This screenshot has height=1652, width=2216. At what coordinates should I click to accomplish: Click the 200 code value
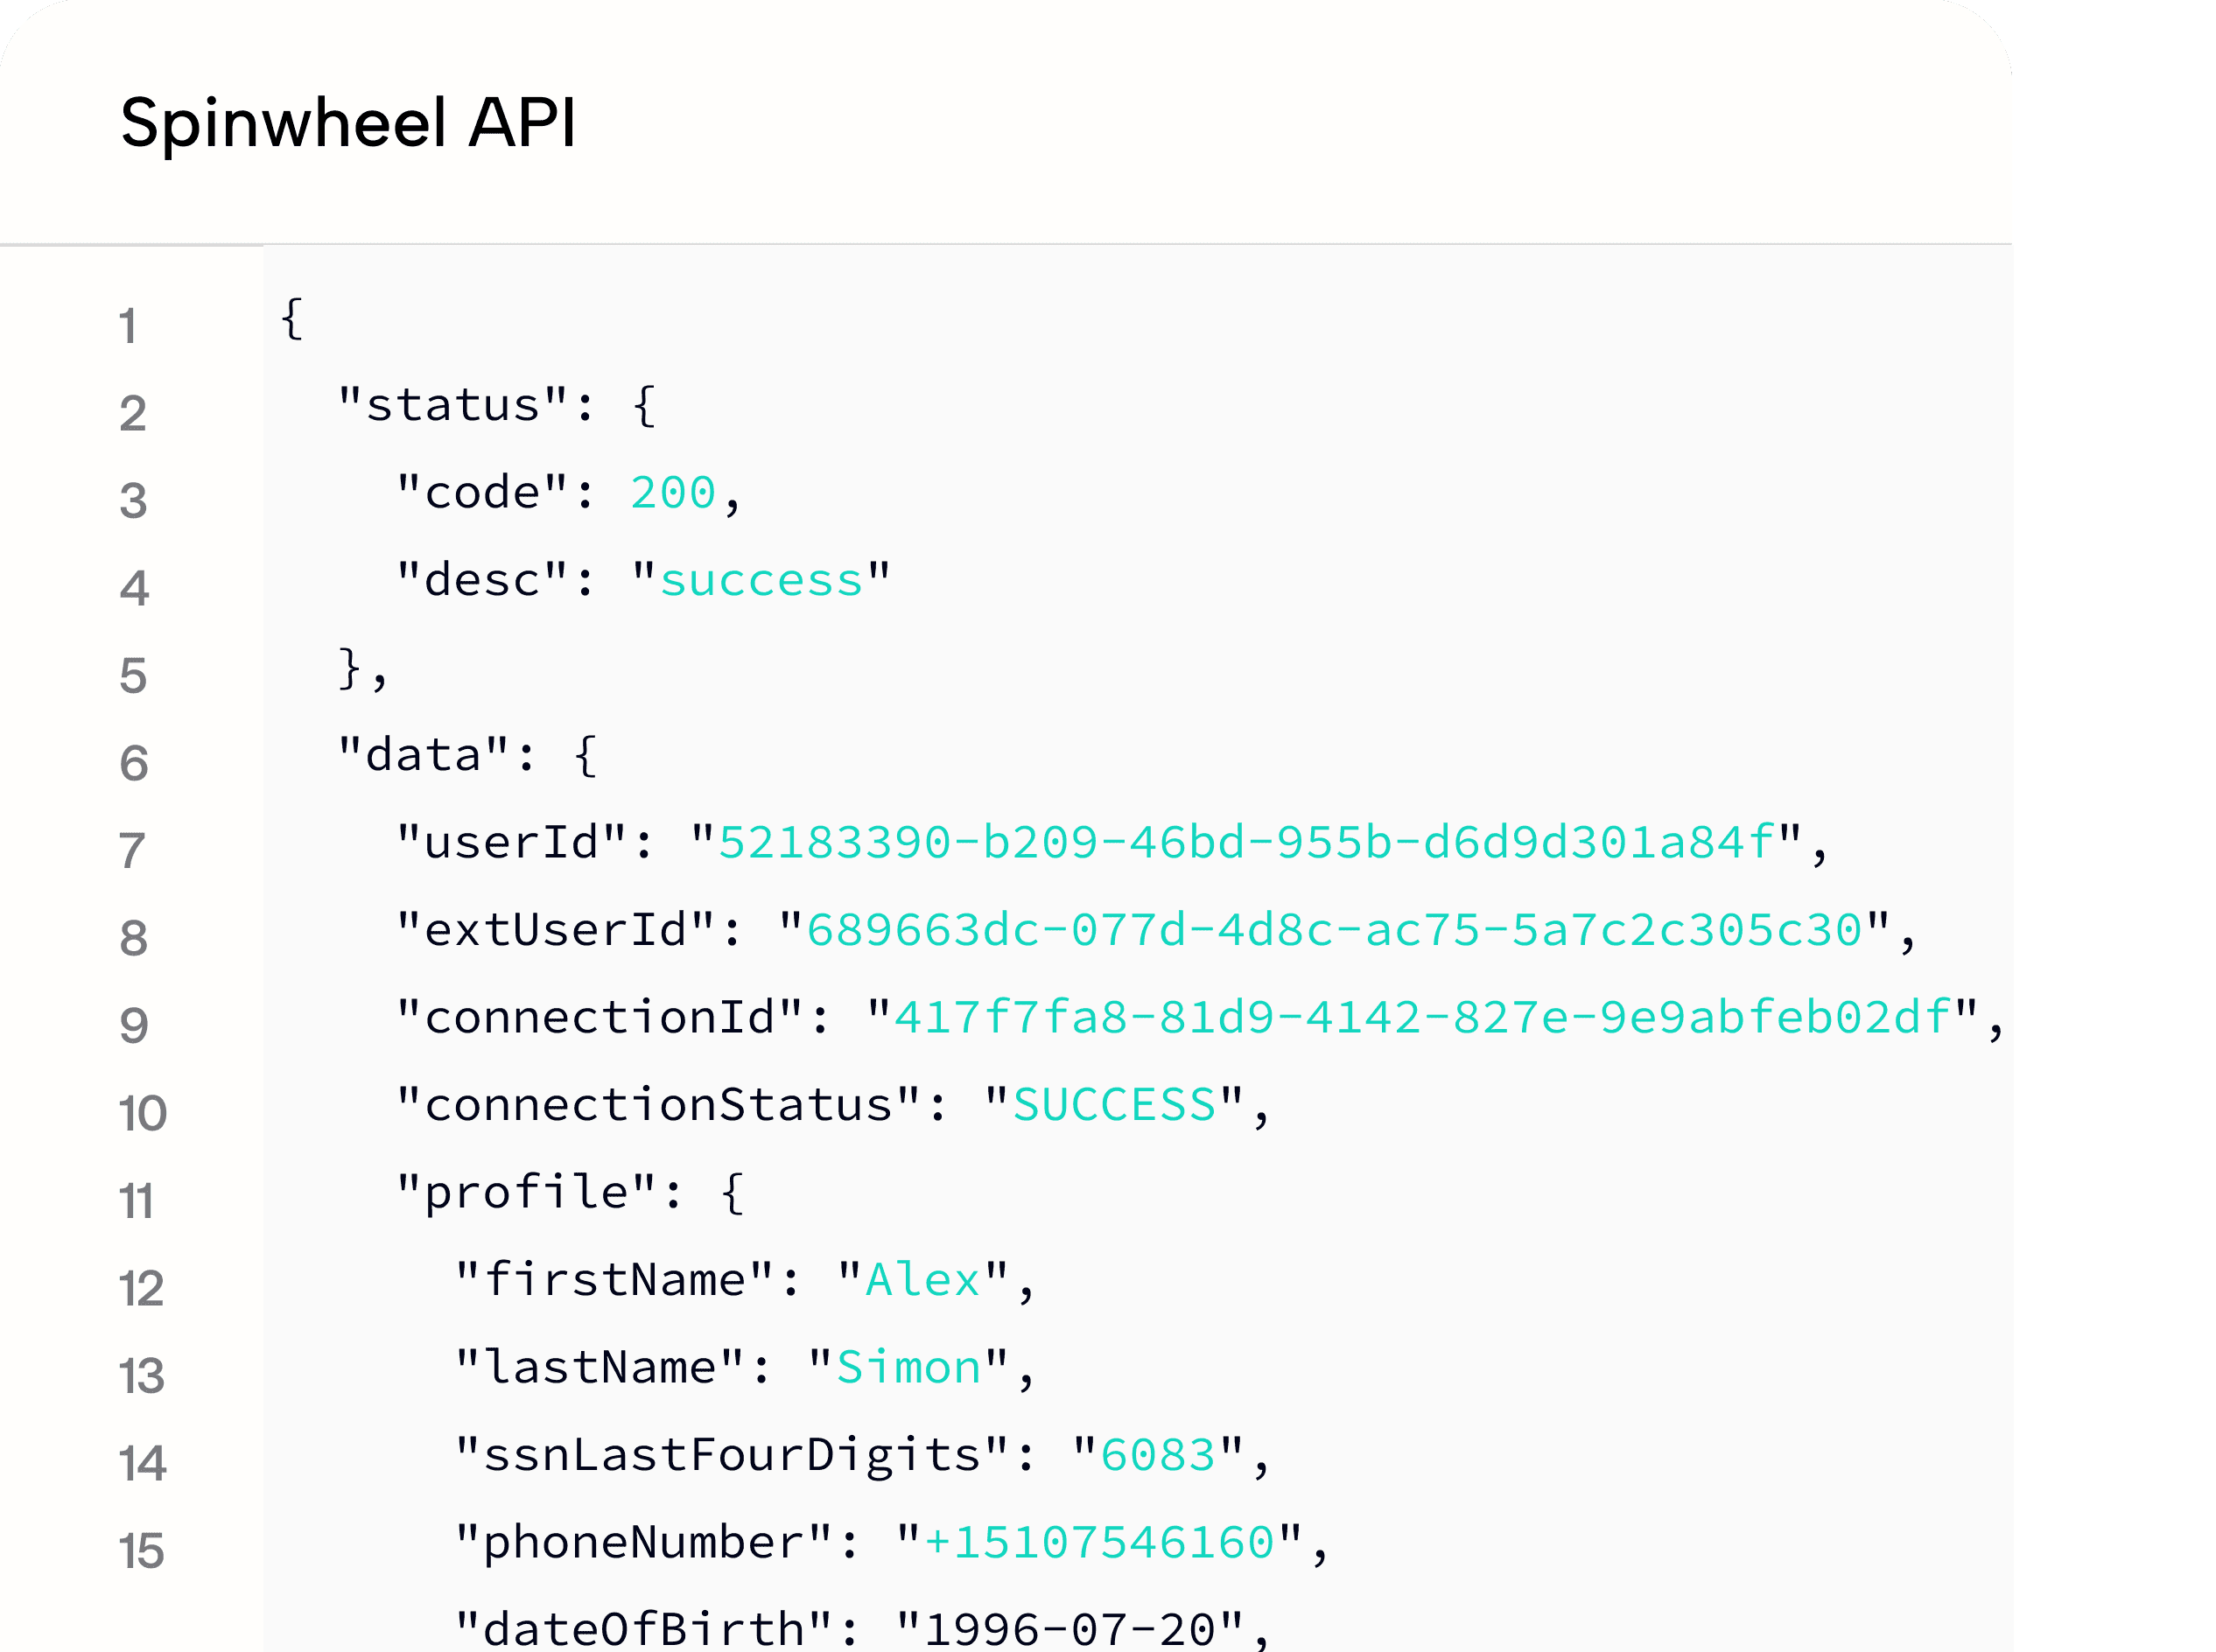point(673,493)
